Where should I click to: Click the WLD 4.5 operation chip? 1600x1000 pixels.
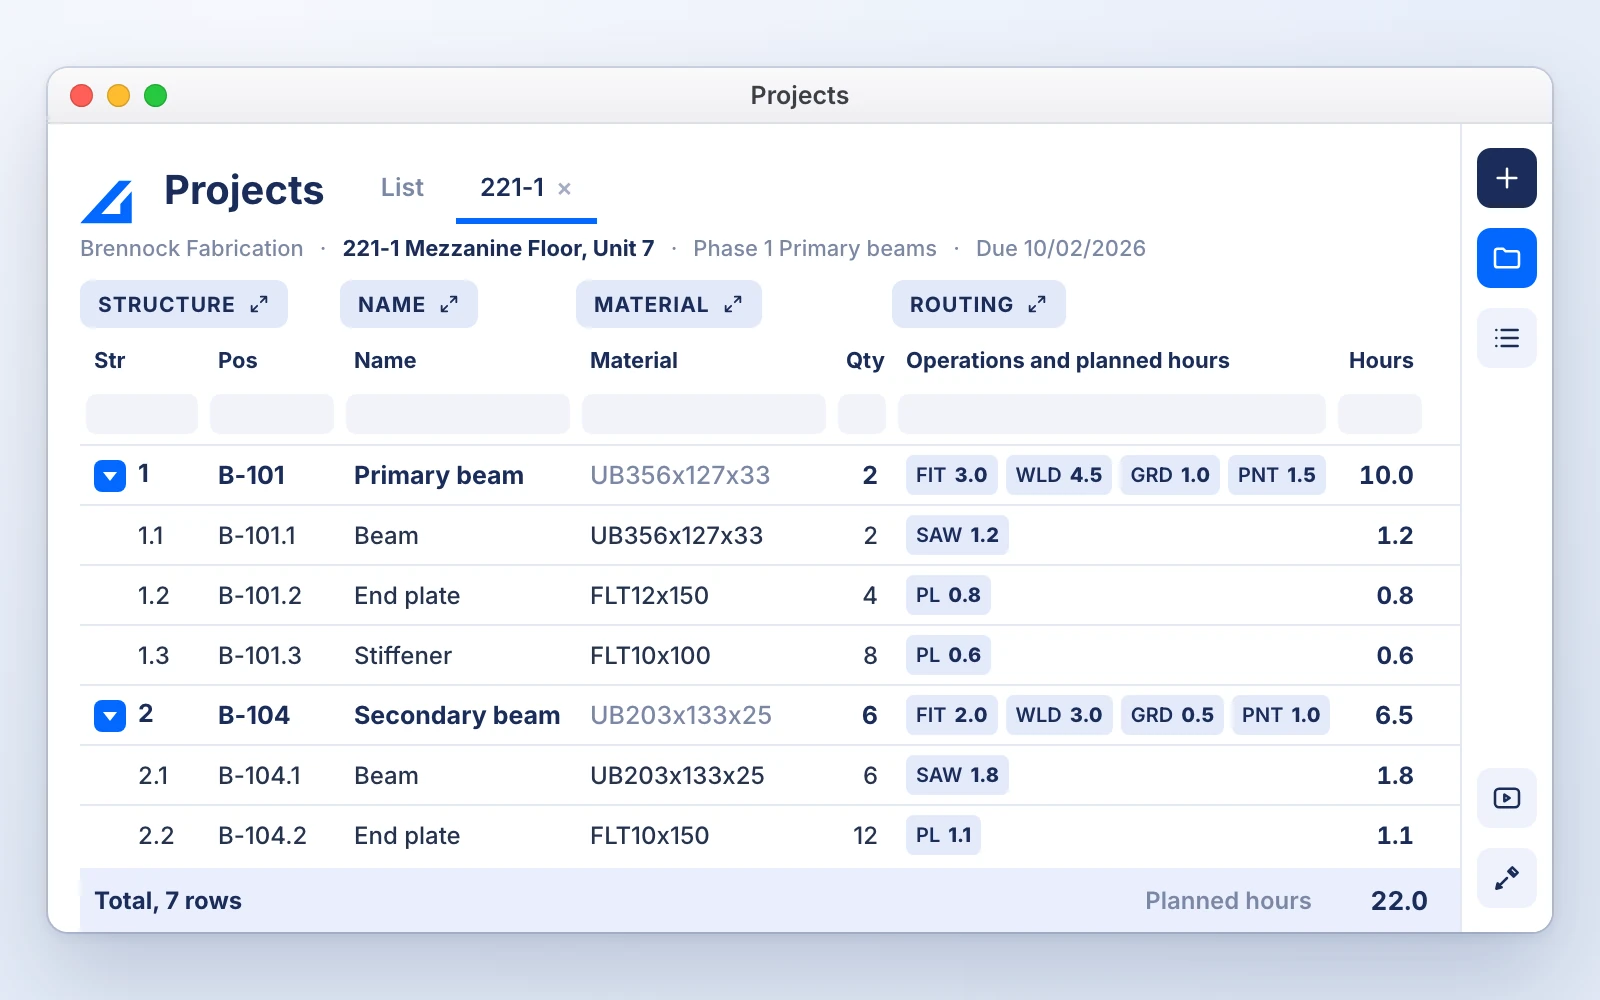click(x=1059, y=475)
